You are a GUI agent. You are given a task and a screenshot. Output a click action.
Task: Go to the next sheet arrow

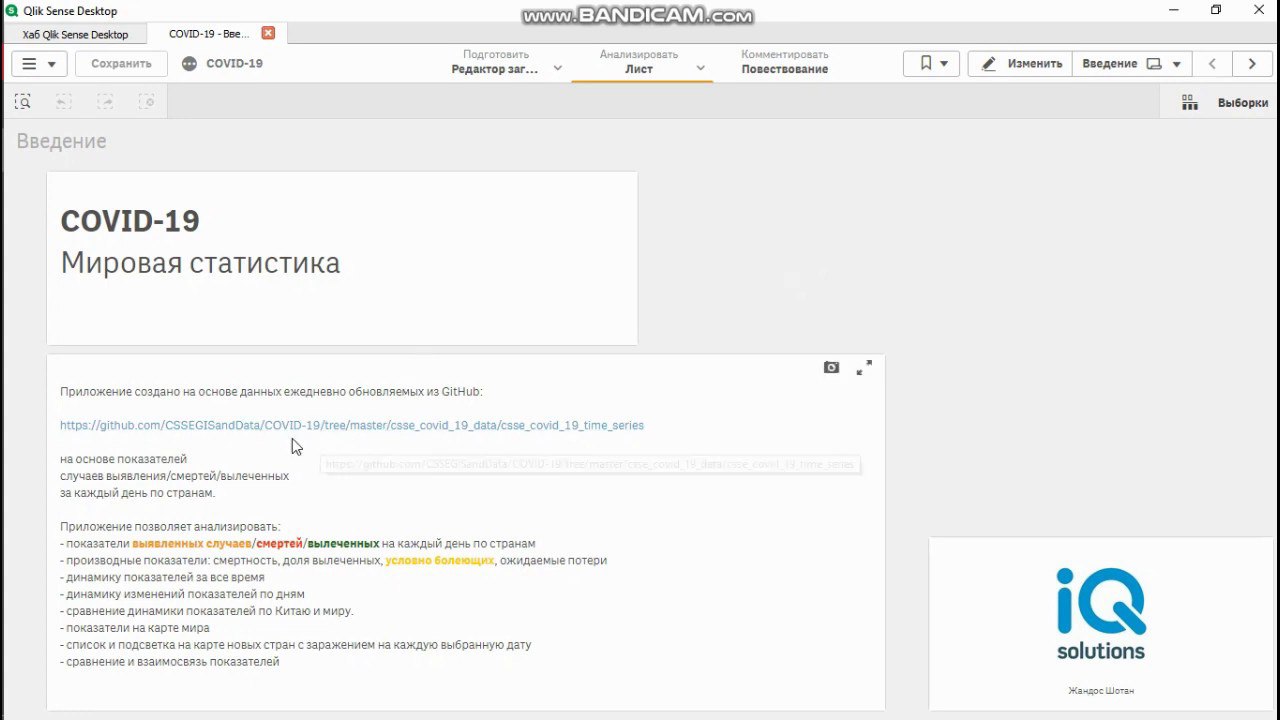click(1252, 63)
